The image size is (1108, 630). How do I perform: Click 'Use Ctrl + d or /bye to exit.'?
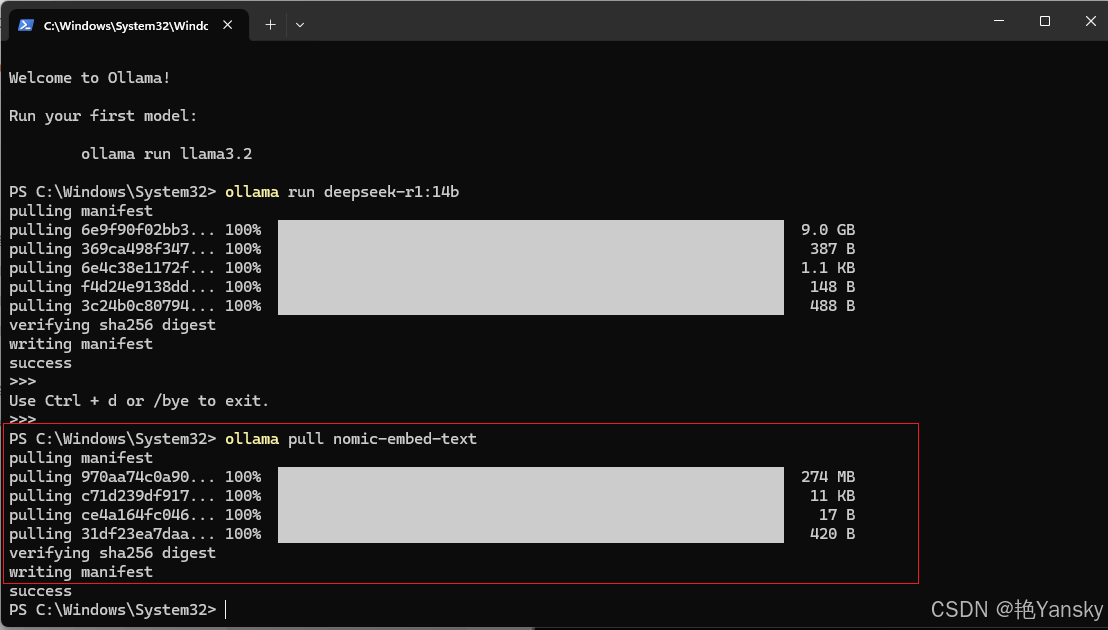click(x=139, y=401)
